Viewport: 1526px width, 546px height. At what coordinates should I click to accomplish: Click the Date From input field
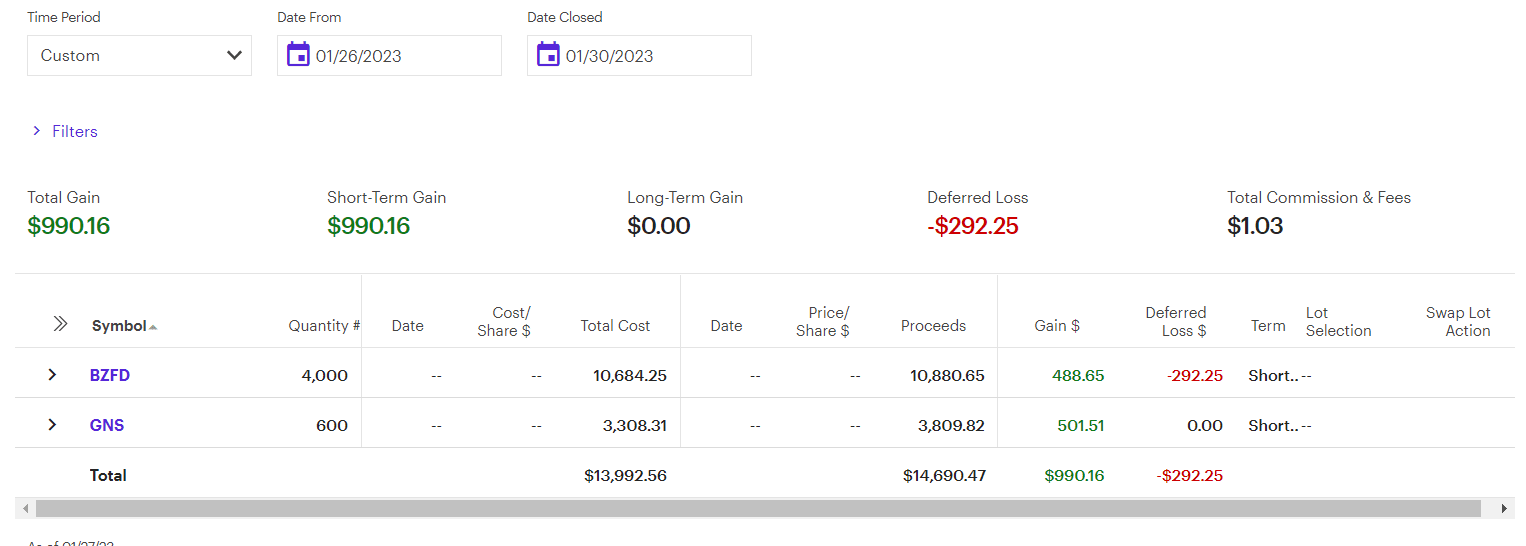coord(400,56)
